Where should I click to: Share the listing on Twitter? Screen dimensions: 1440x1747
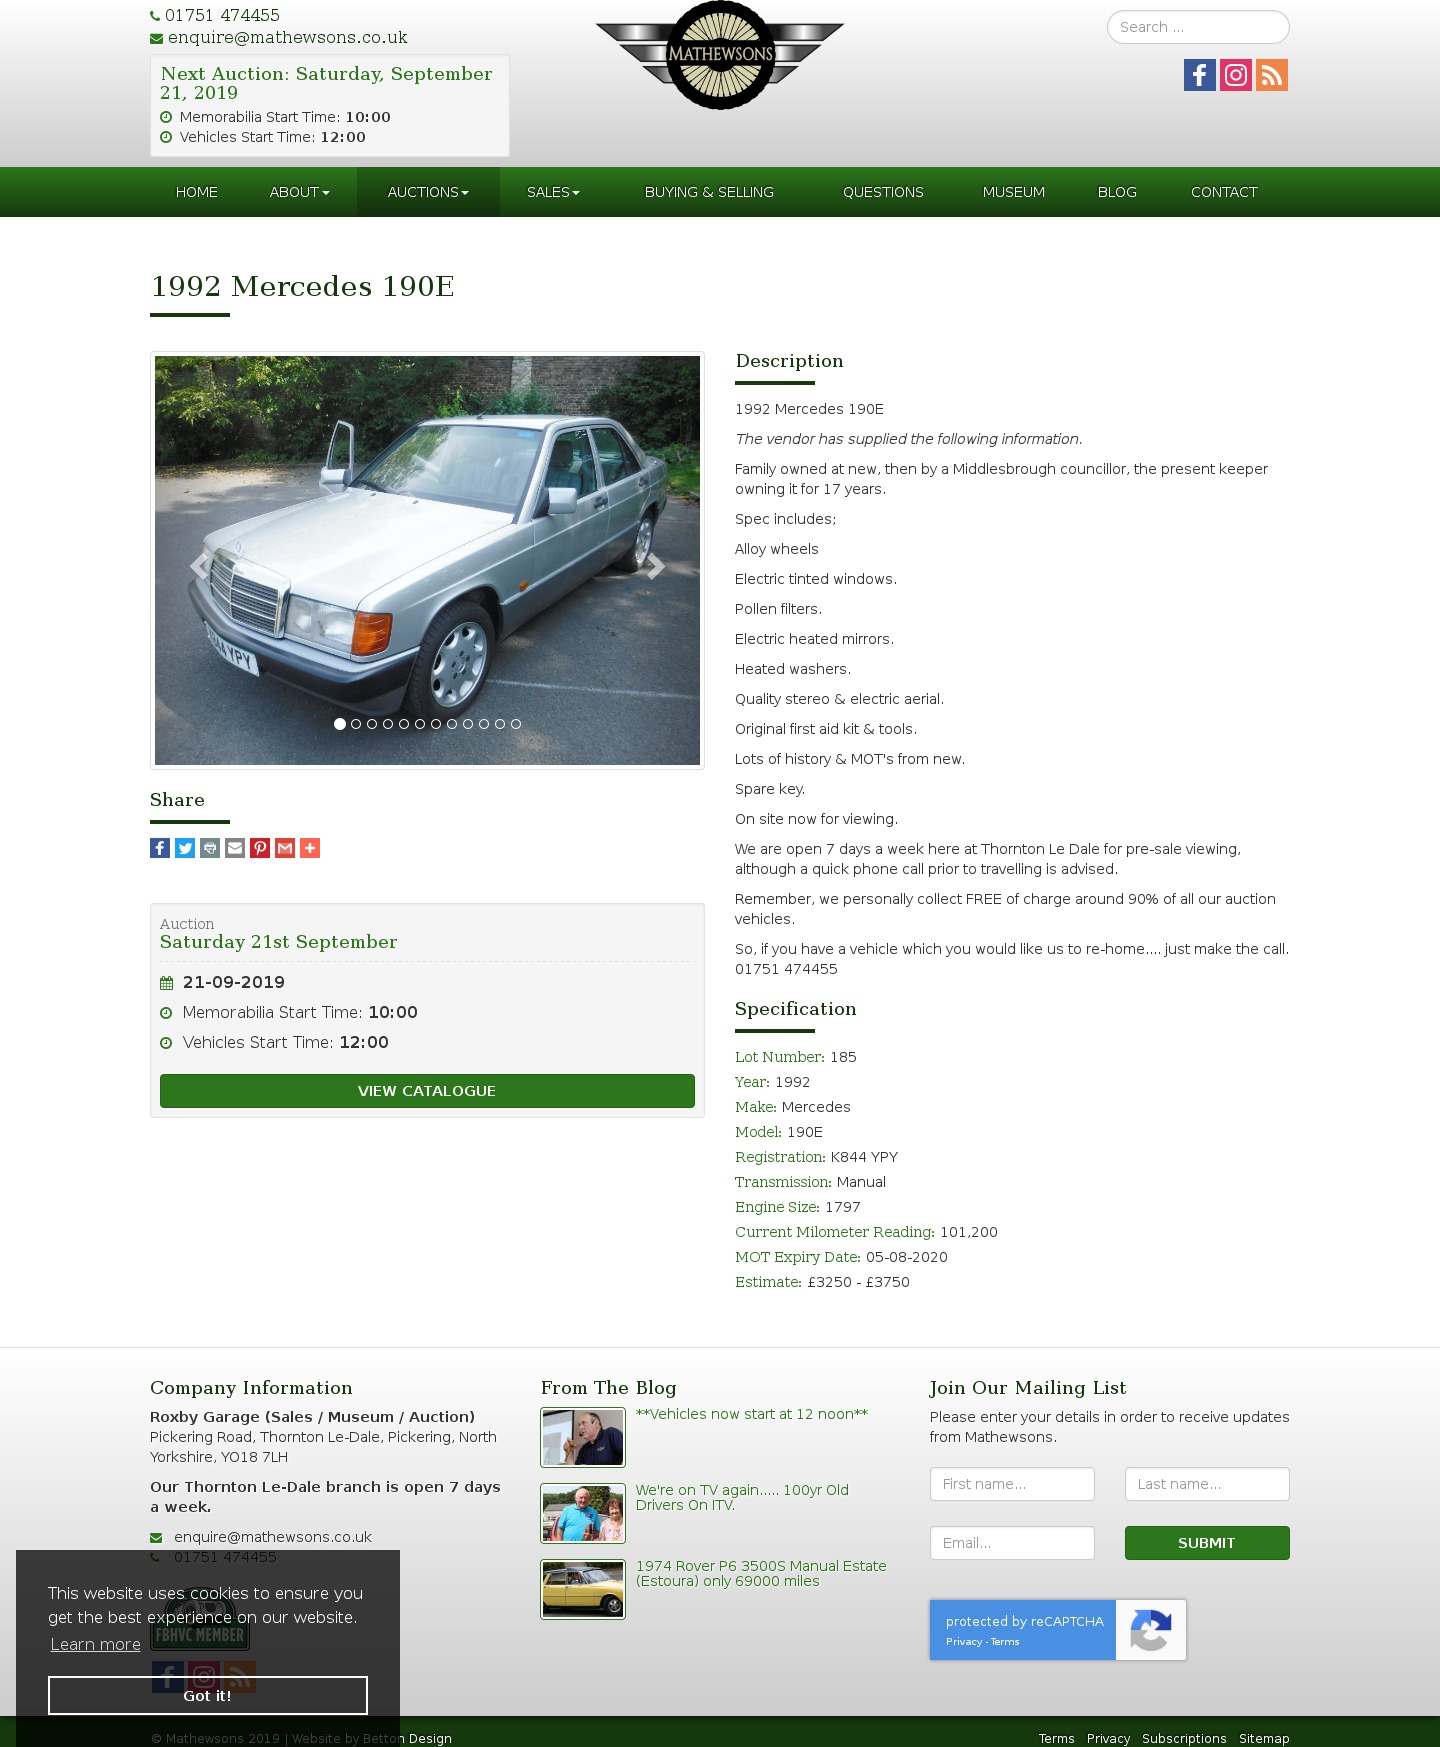185,848
